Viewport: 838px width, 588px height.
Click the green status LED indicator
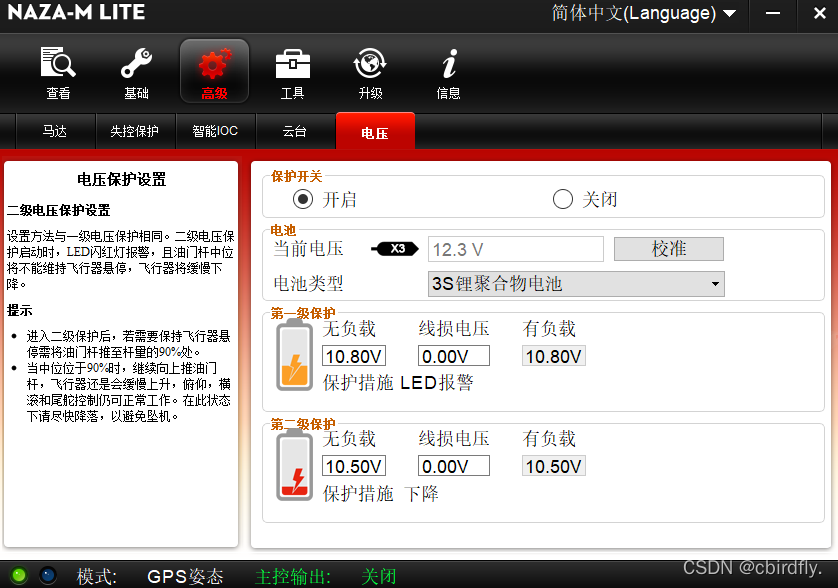point(19,575)
